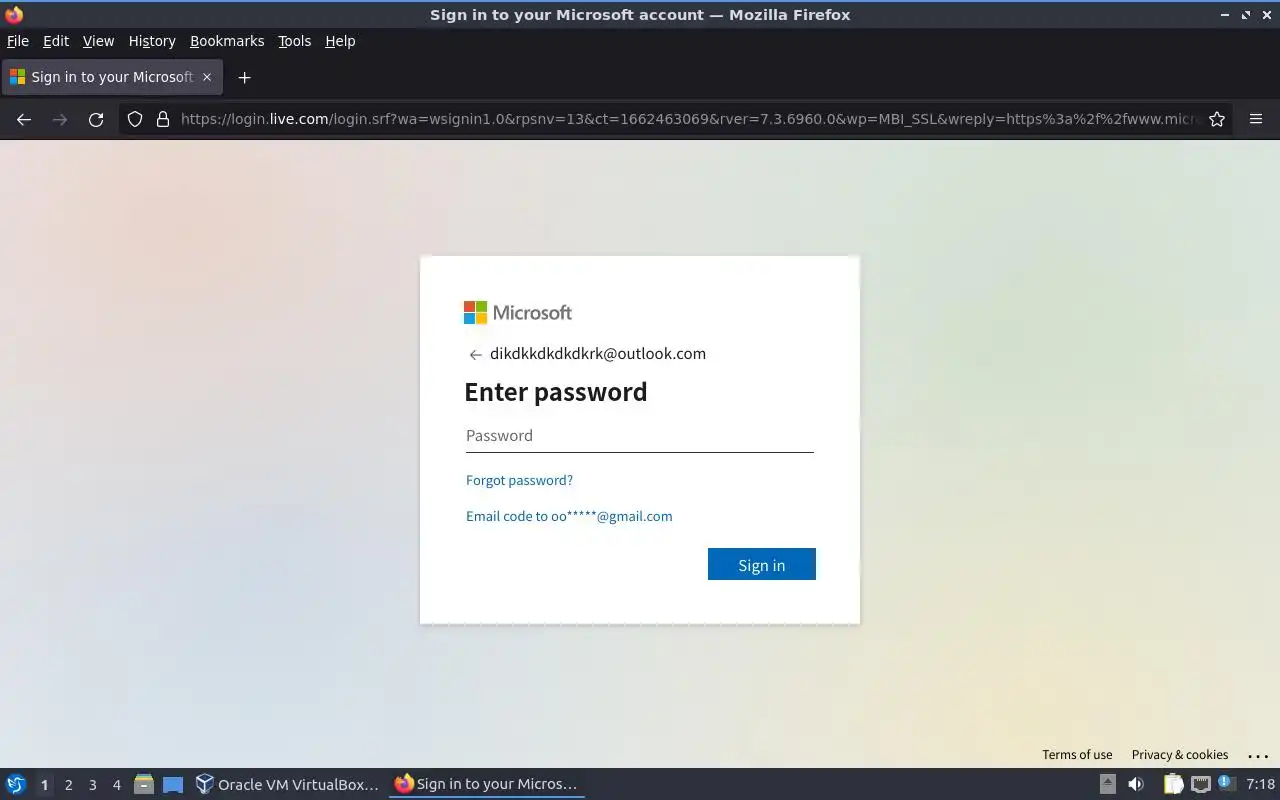Open the File menu
Image resolution: width=1280 pixels, height=800 pixels.
[17, 41]
